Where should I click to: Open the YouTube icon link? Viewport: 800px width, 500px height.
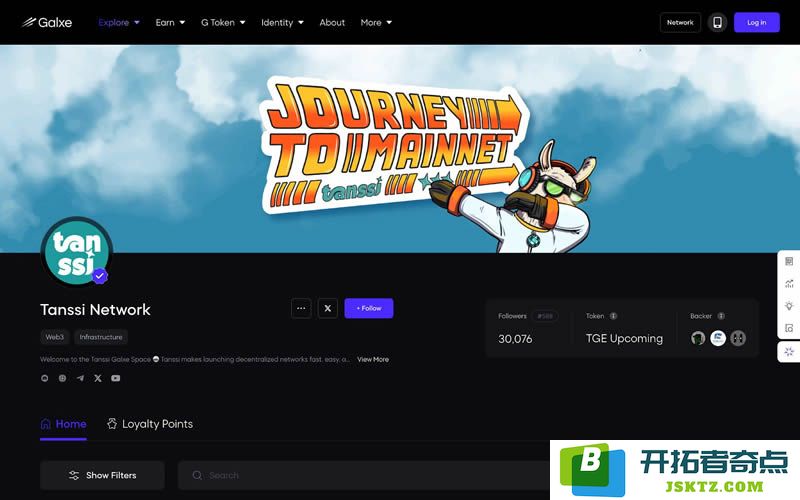pos(116,378)
